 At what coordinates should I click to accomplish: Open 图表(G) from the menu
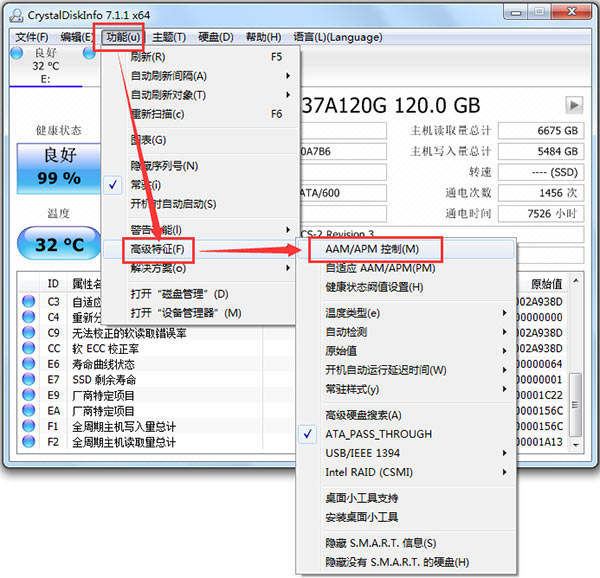[200, 140]
